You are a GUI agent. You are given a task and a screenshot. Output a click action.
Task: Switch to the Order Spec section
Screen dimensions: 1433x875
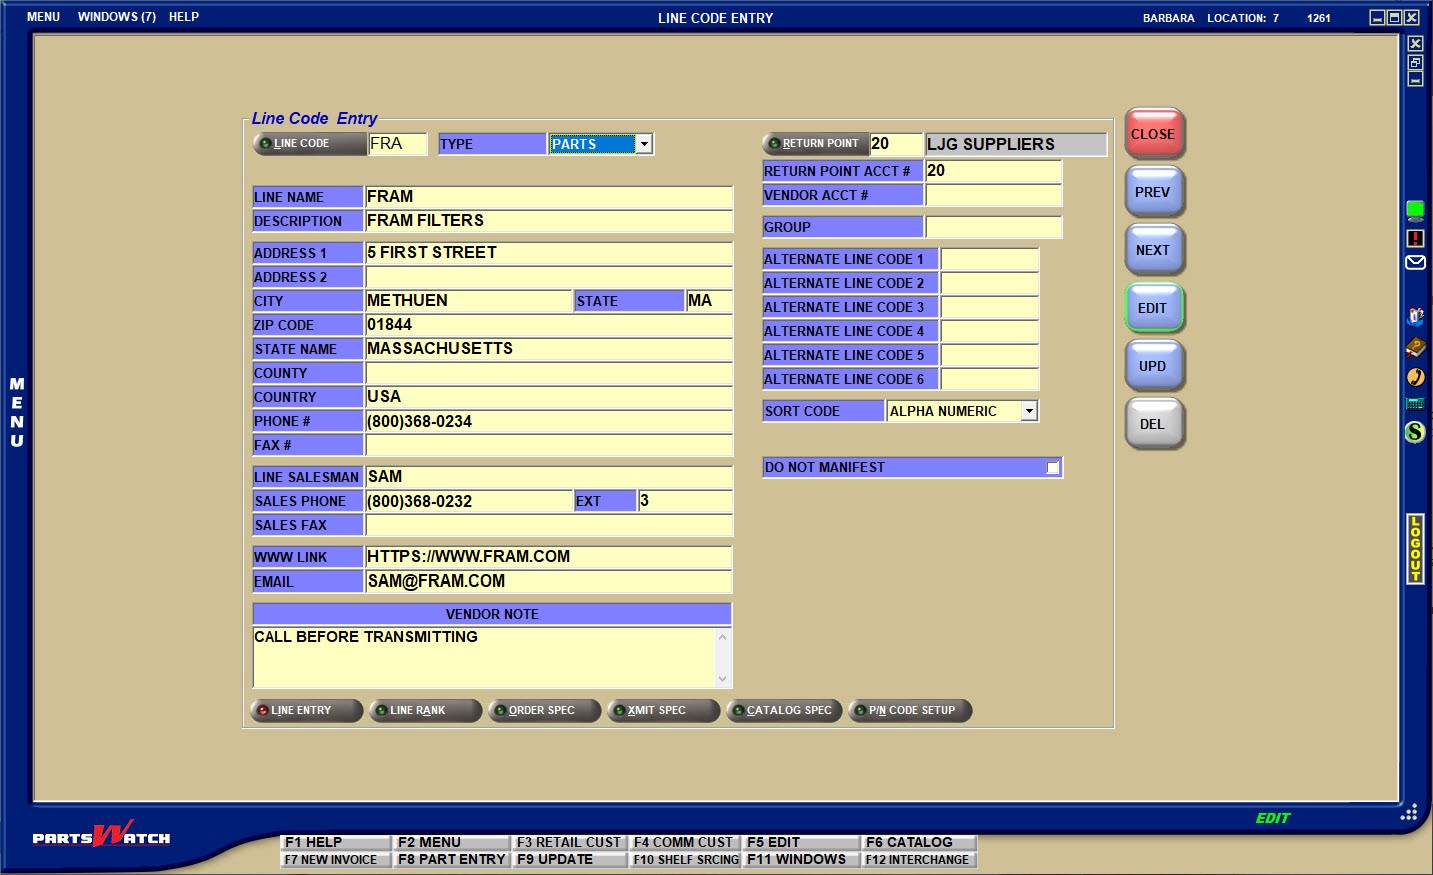click(x=544, y=711)
